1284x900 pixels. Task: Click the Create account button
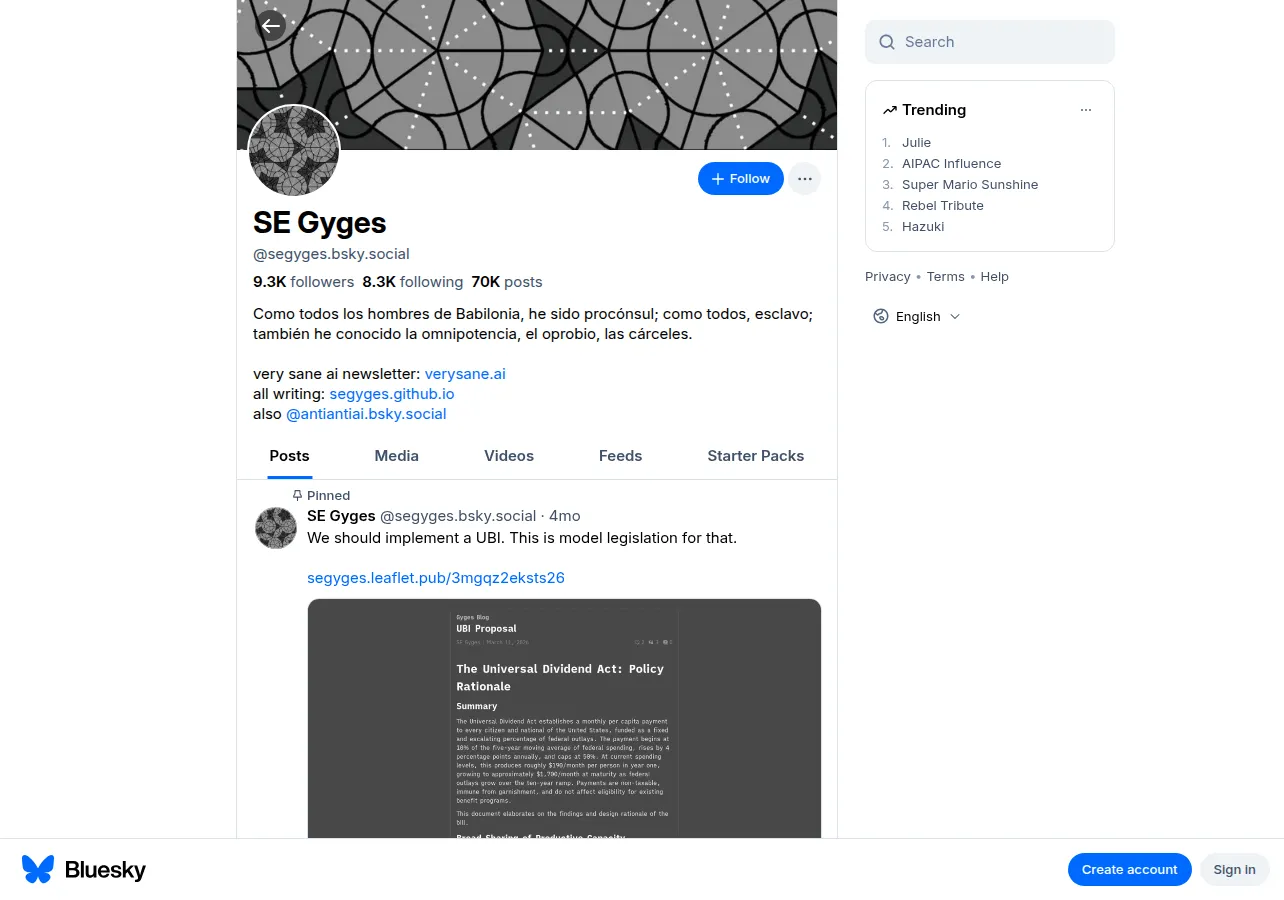[1130, 870]
